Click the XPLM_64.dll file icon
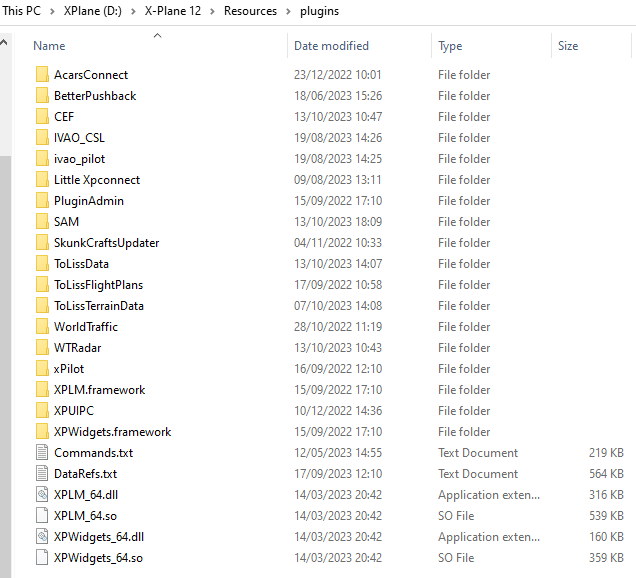636x578 pixels. point(42,495)
